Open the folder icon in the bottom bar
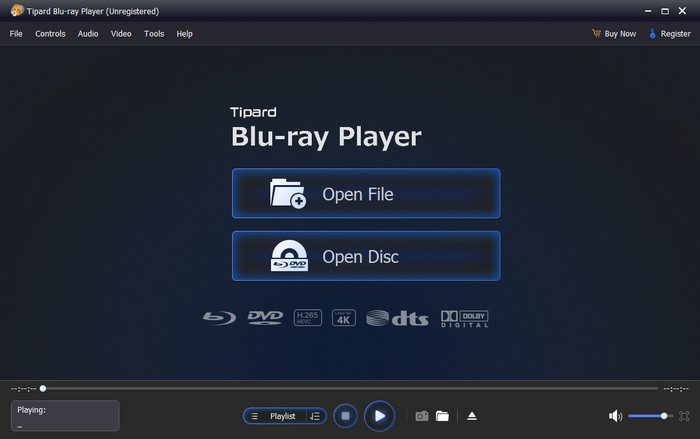The width and height of the screenshot is (700, 439). [x=442, y=416]
